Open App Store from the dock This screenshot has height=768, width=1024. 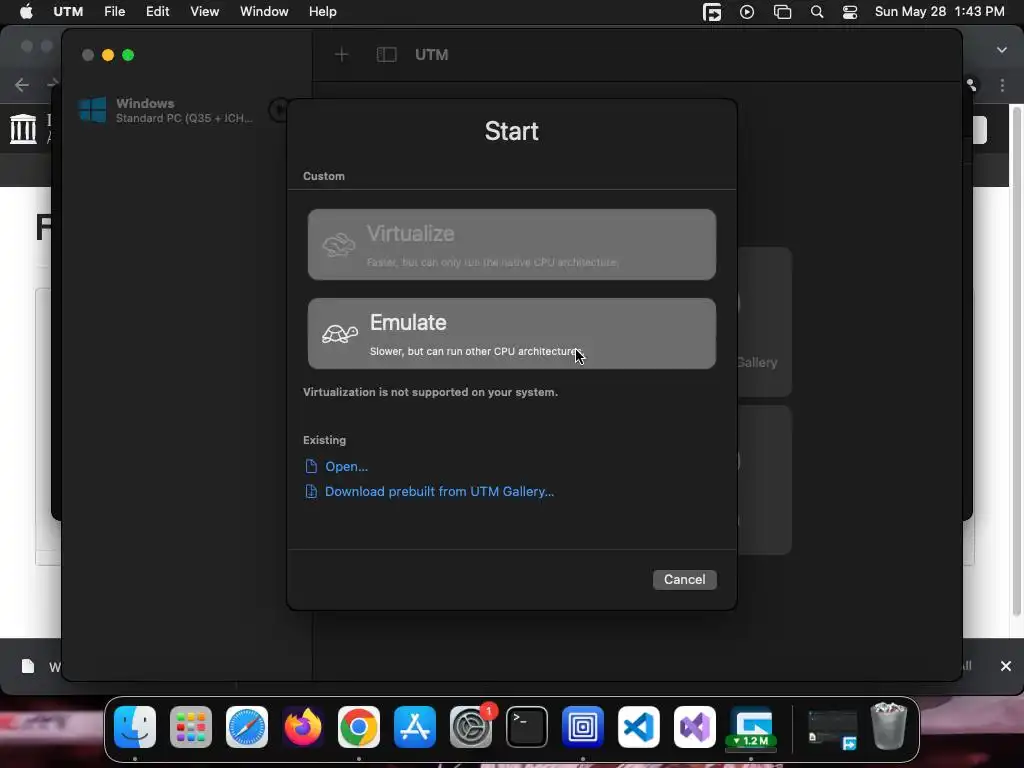[x=415, y=727]
